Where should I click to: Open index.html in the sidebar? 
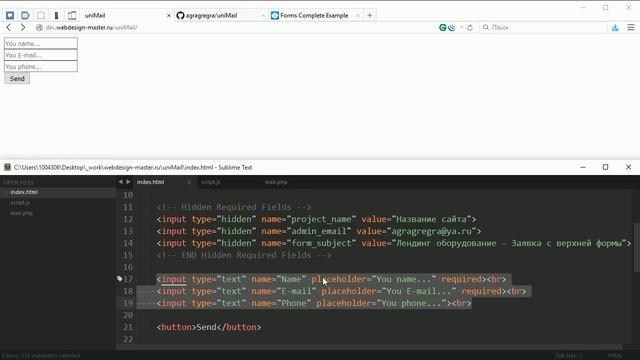pos(24,192)
